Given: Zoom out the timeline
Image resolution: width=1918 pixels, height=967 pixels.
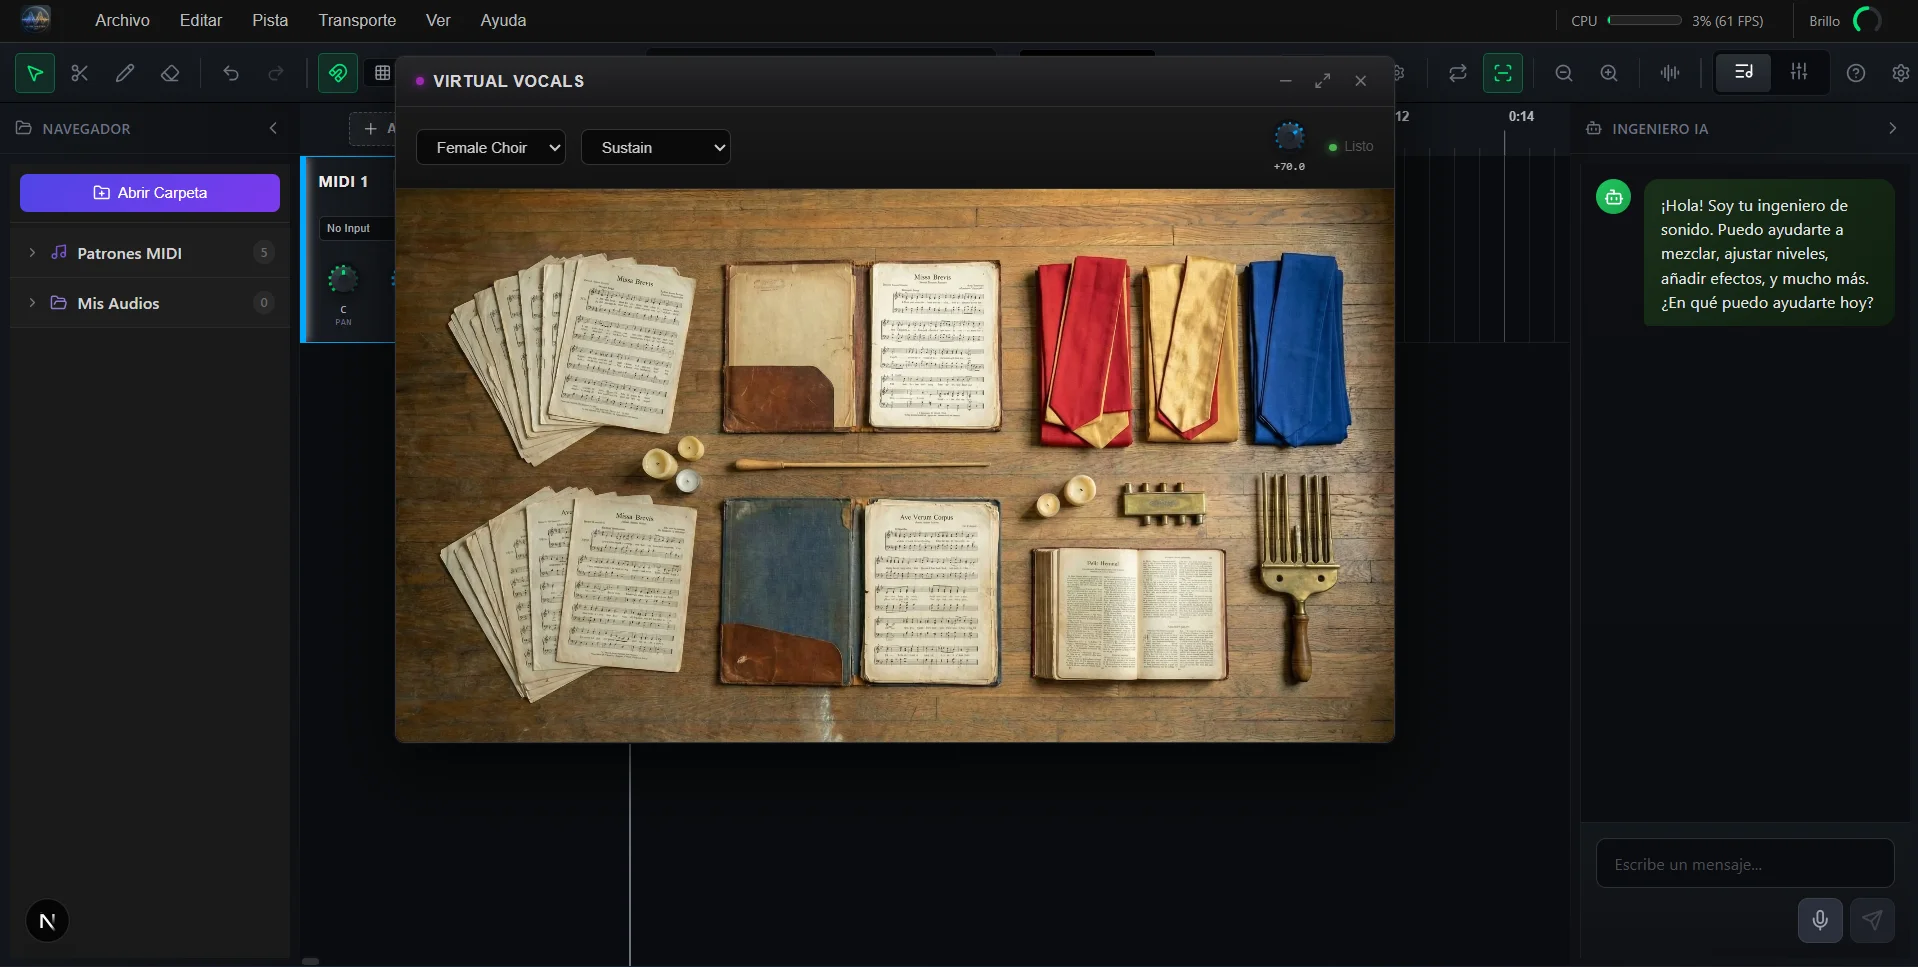Looking at the screenshot, I should coord(1564,73).
